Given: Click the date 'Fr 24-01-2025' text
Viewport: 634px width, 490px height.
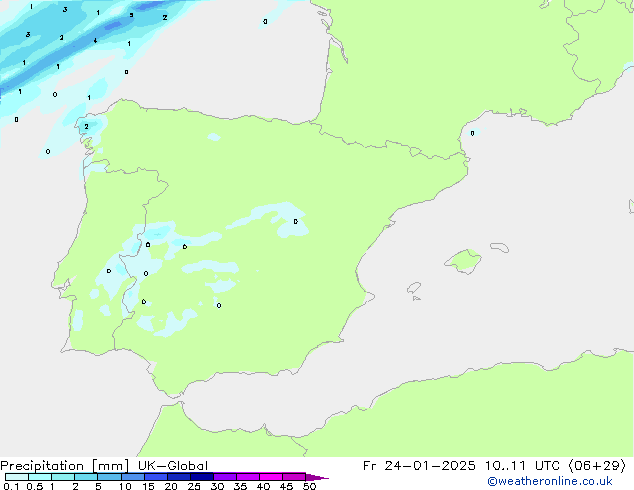Looking at the screenshot, I should click(x=419, y=466).
